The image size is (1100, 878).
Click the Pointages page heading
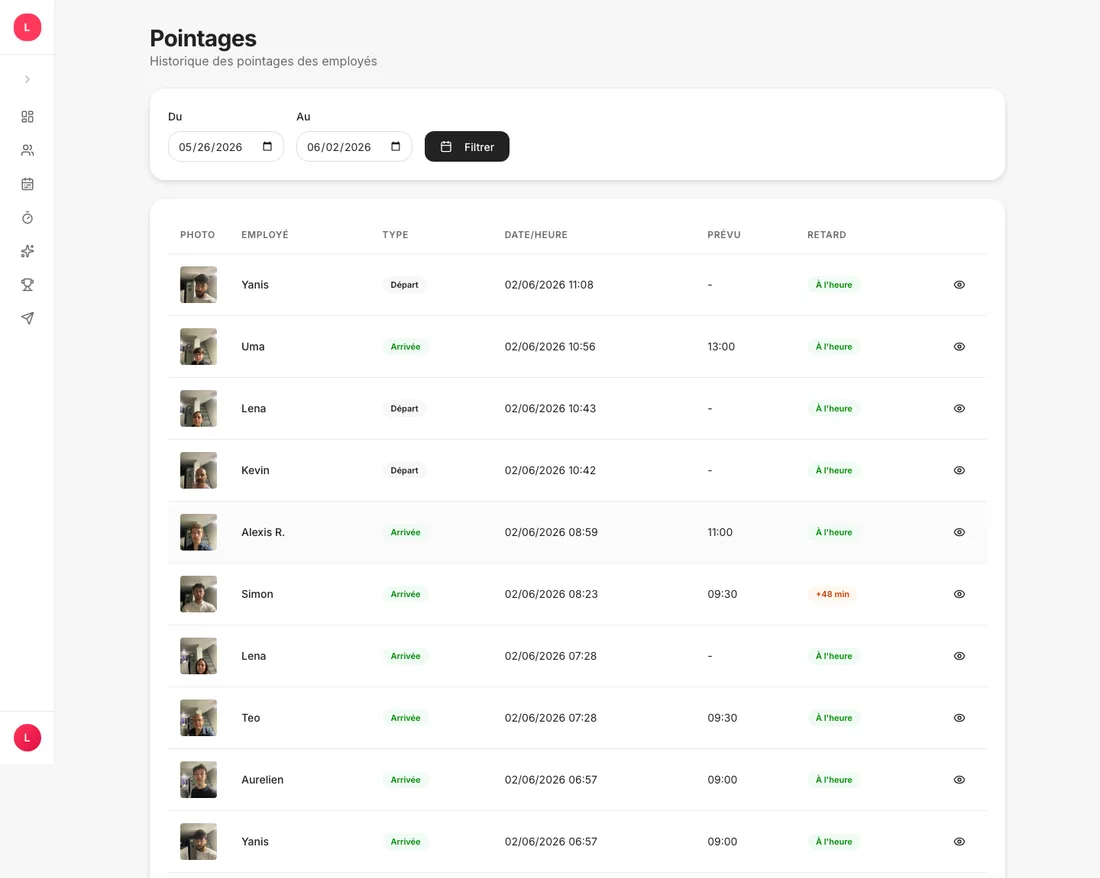pyautogui.click(x=203, y=39)
